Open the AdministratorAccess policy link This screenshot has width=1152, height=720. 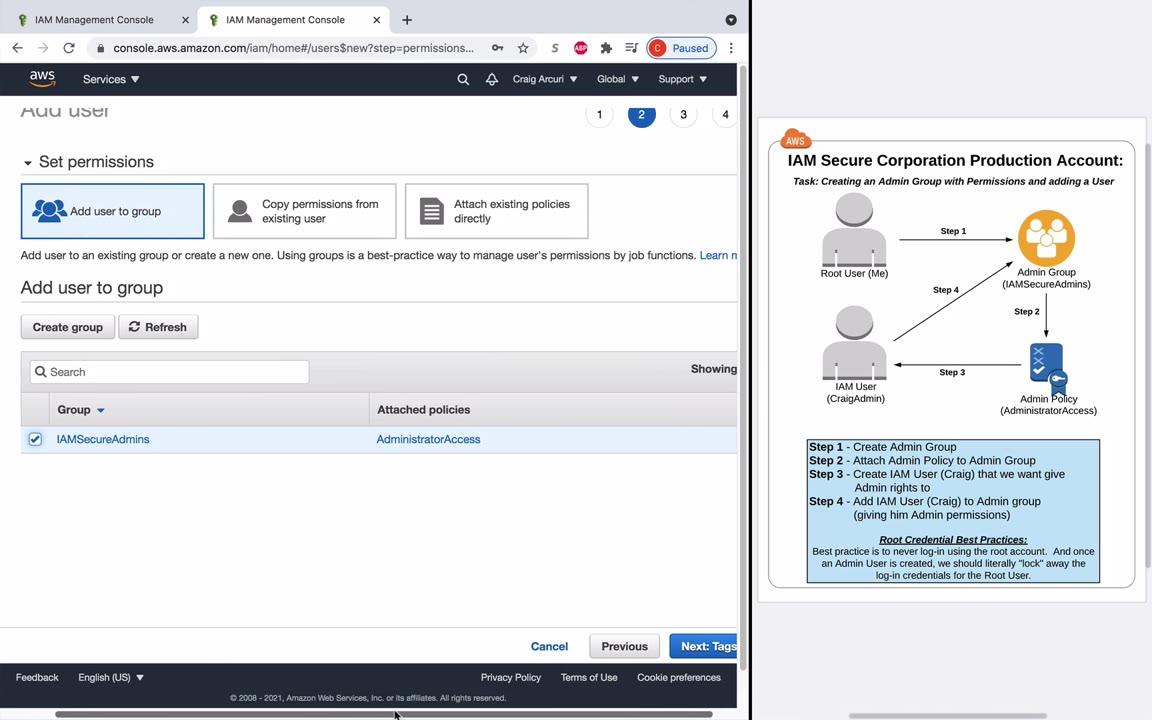tap(428, 439)
